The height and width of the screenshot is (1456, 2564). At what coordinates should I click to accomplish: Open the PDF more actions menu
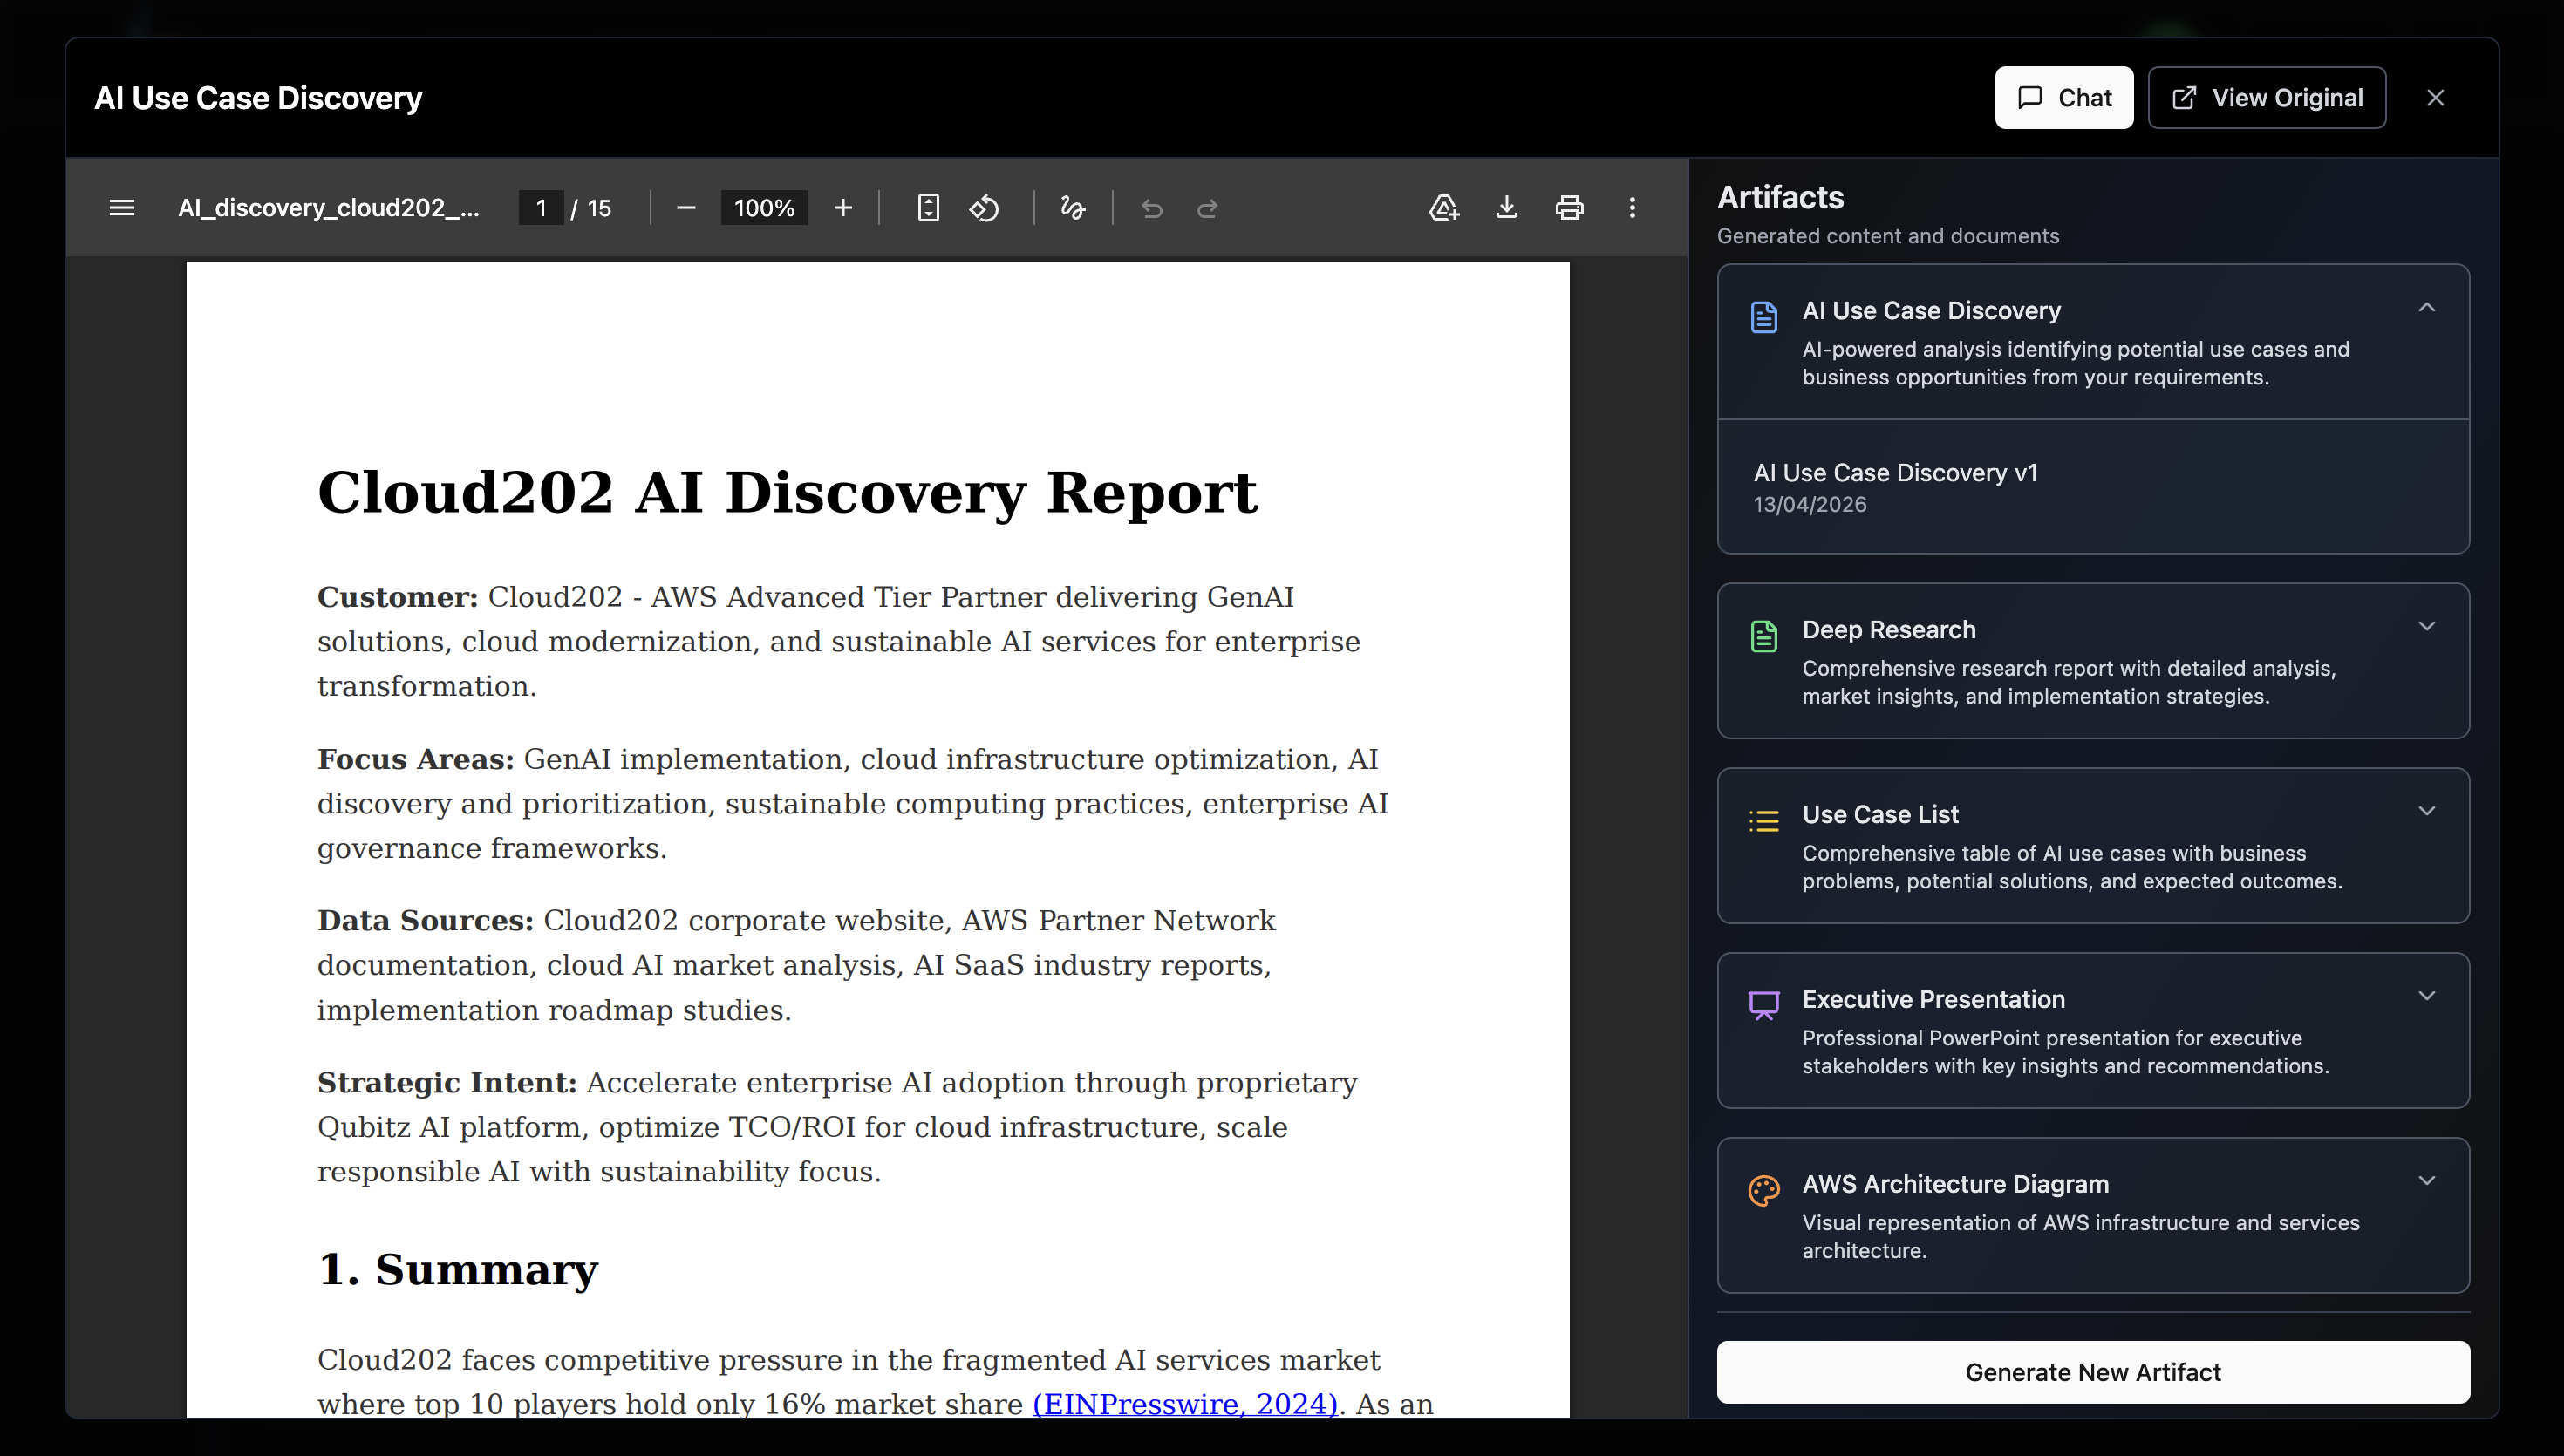click(1632, 208)
